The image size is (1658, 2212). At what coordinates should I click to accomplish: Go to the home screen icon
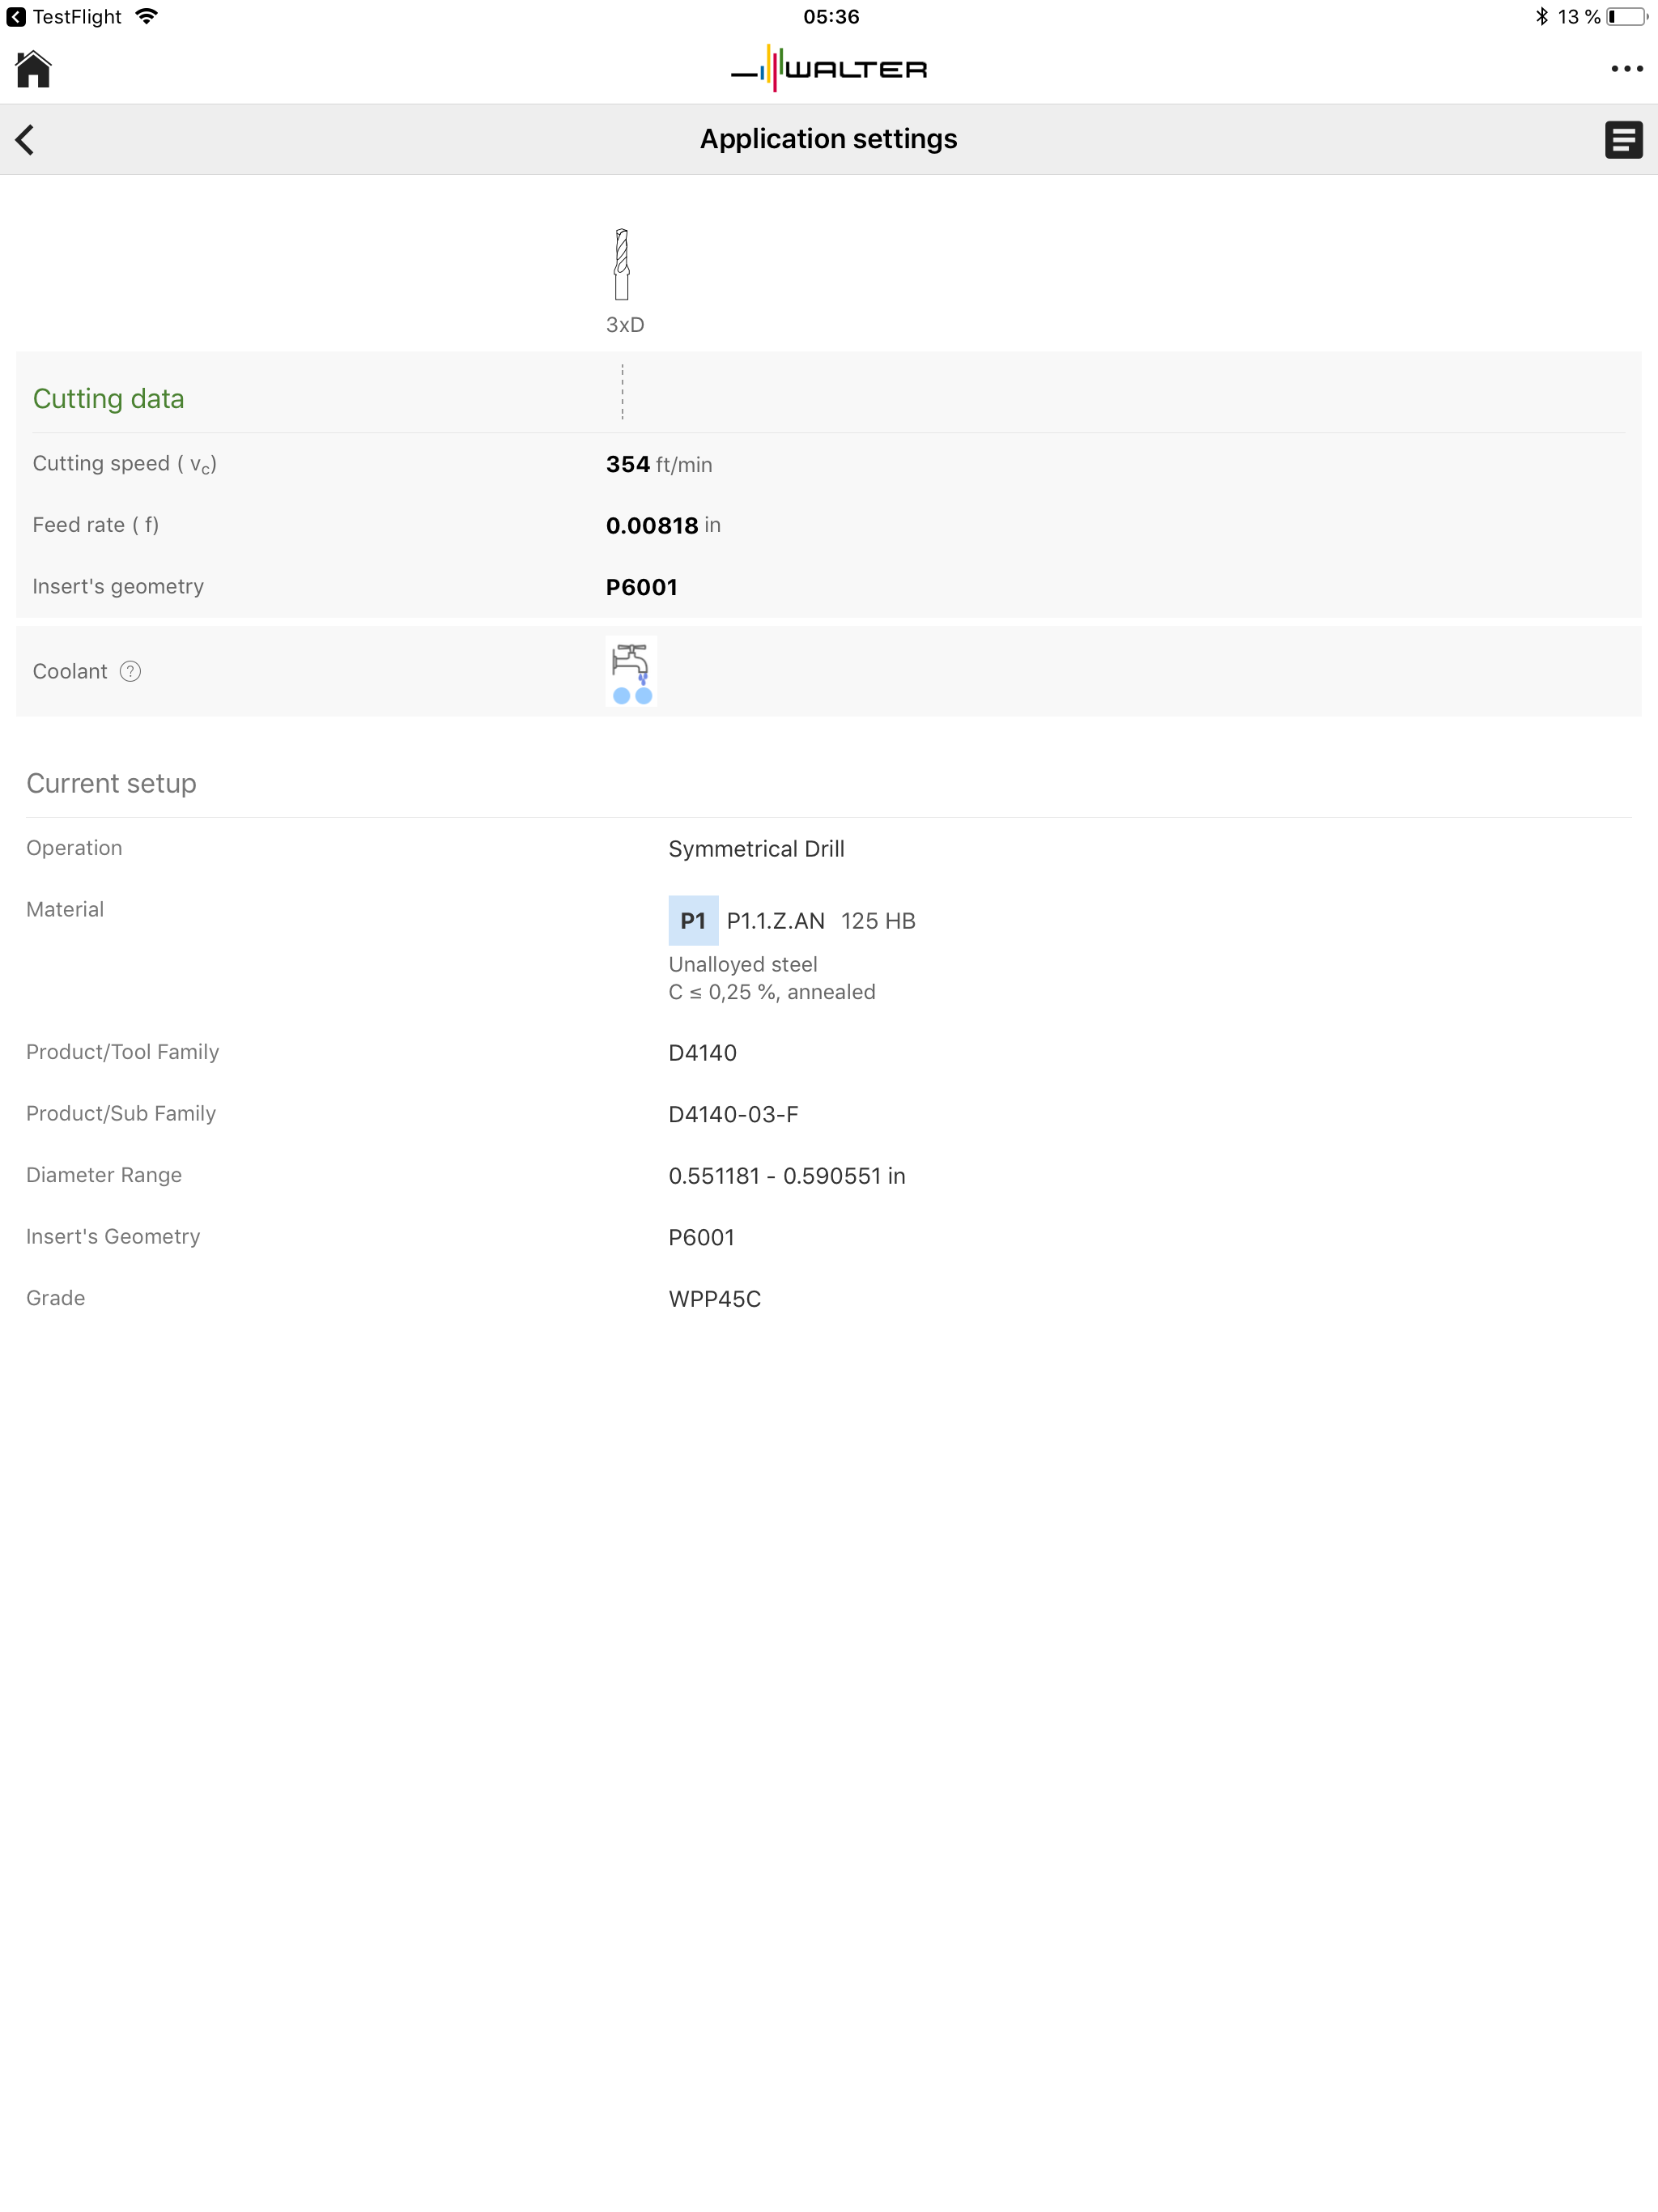pos(33,69)
